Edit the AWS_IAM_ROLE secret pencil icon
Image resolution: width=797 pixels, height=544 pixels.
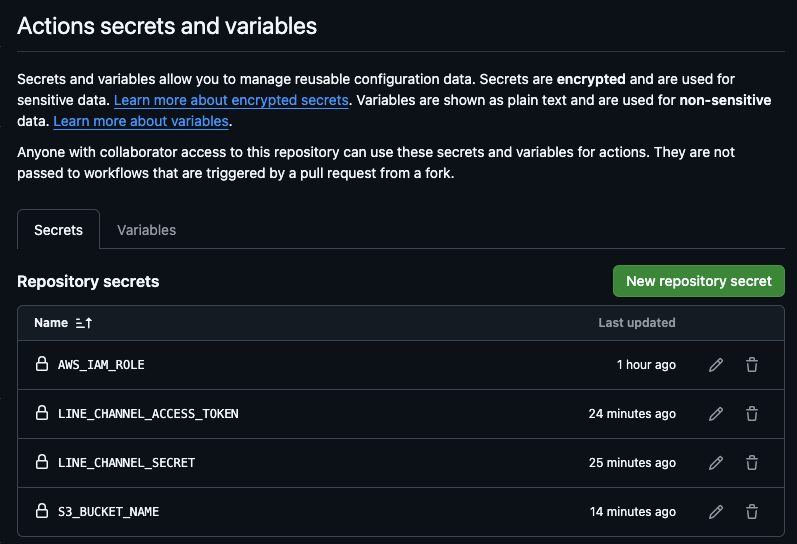[716, 365]
